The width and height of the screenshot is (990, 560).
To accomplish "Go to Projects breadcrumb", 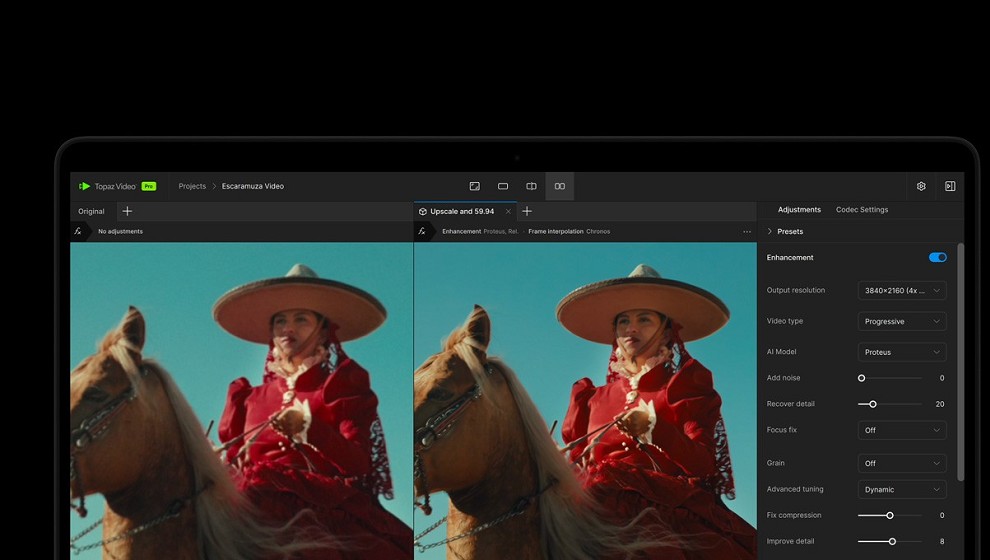I will [x=192, y=186].
